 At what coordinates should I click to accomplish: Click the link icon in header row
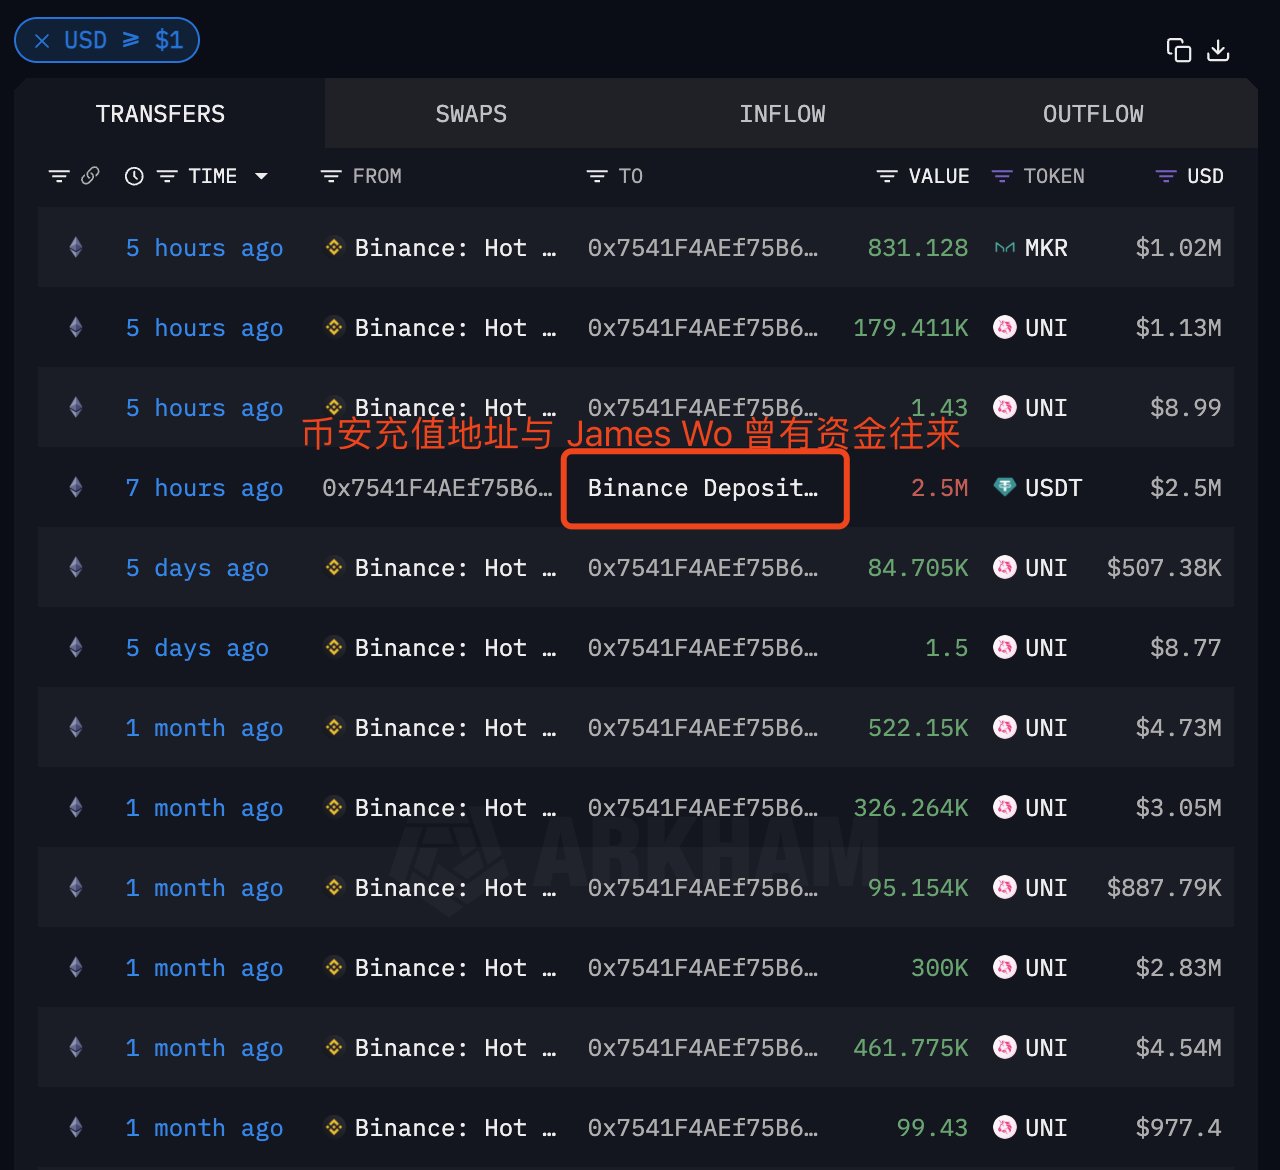coord(90,176)
